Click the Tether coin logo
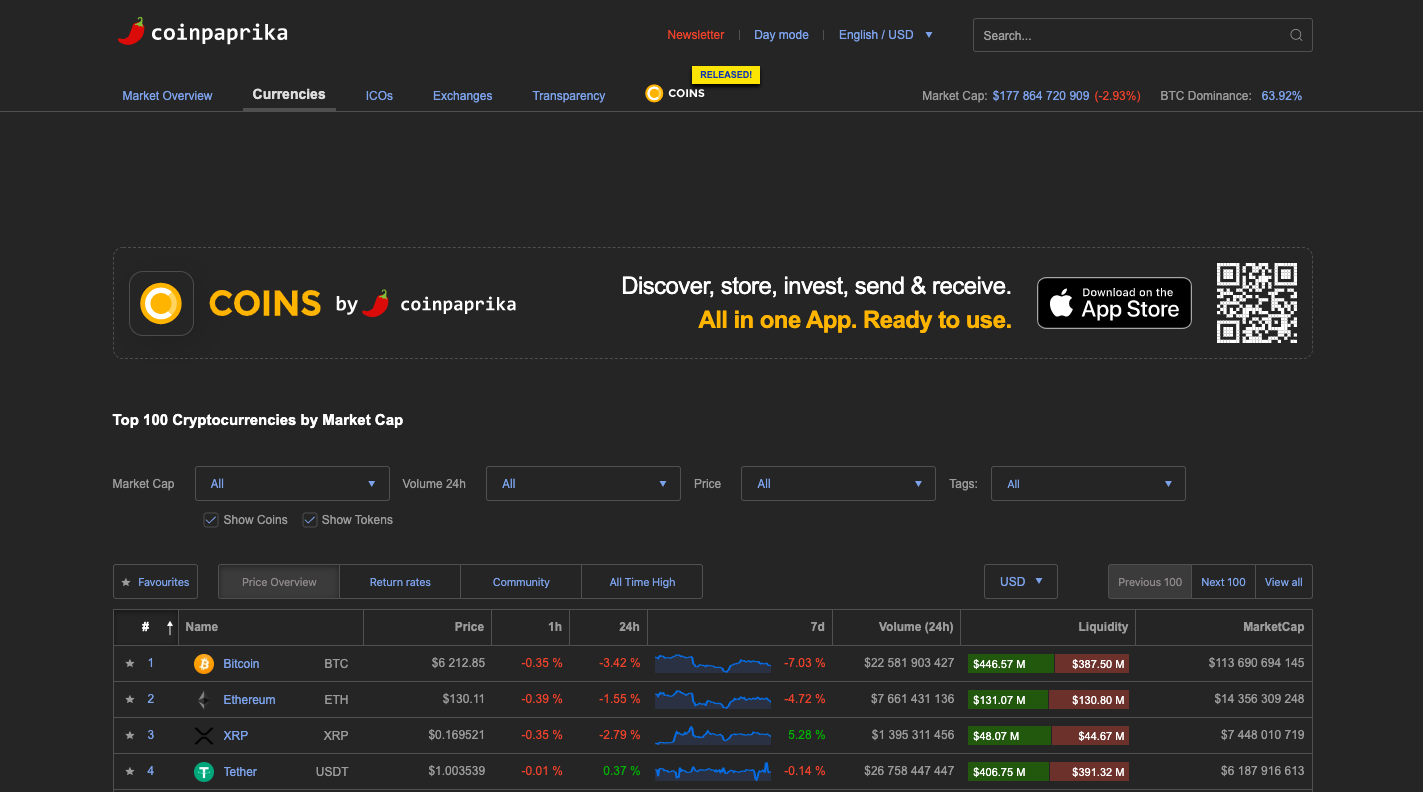Screen dimensions: 1423x792 point(204,772)
